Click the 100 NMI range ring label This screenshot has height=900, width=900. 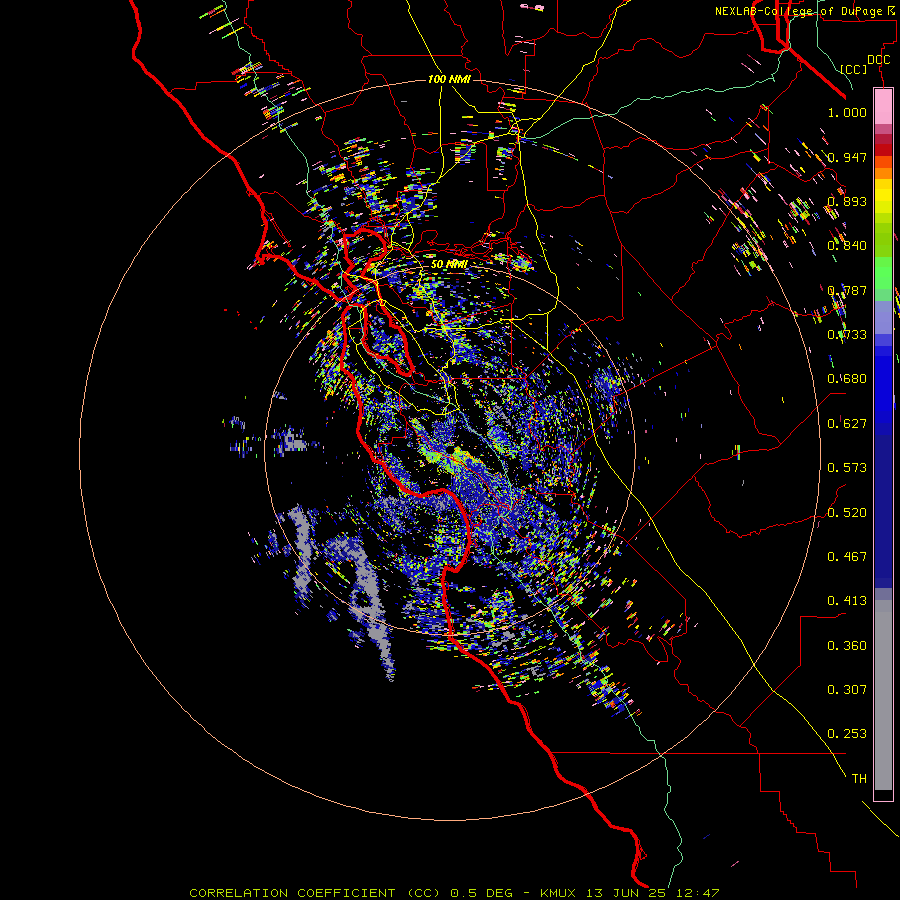point(449,79)
